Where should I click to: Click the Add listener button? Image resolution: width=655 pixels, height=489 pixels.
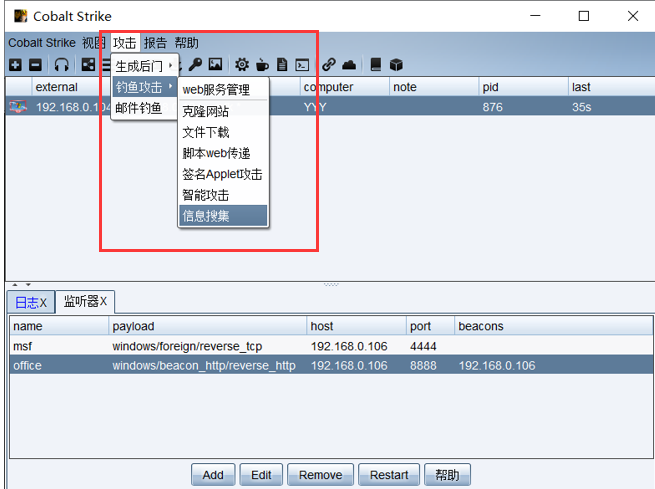[213, 475]
